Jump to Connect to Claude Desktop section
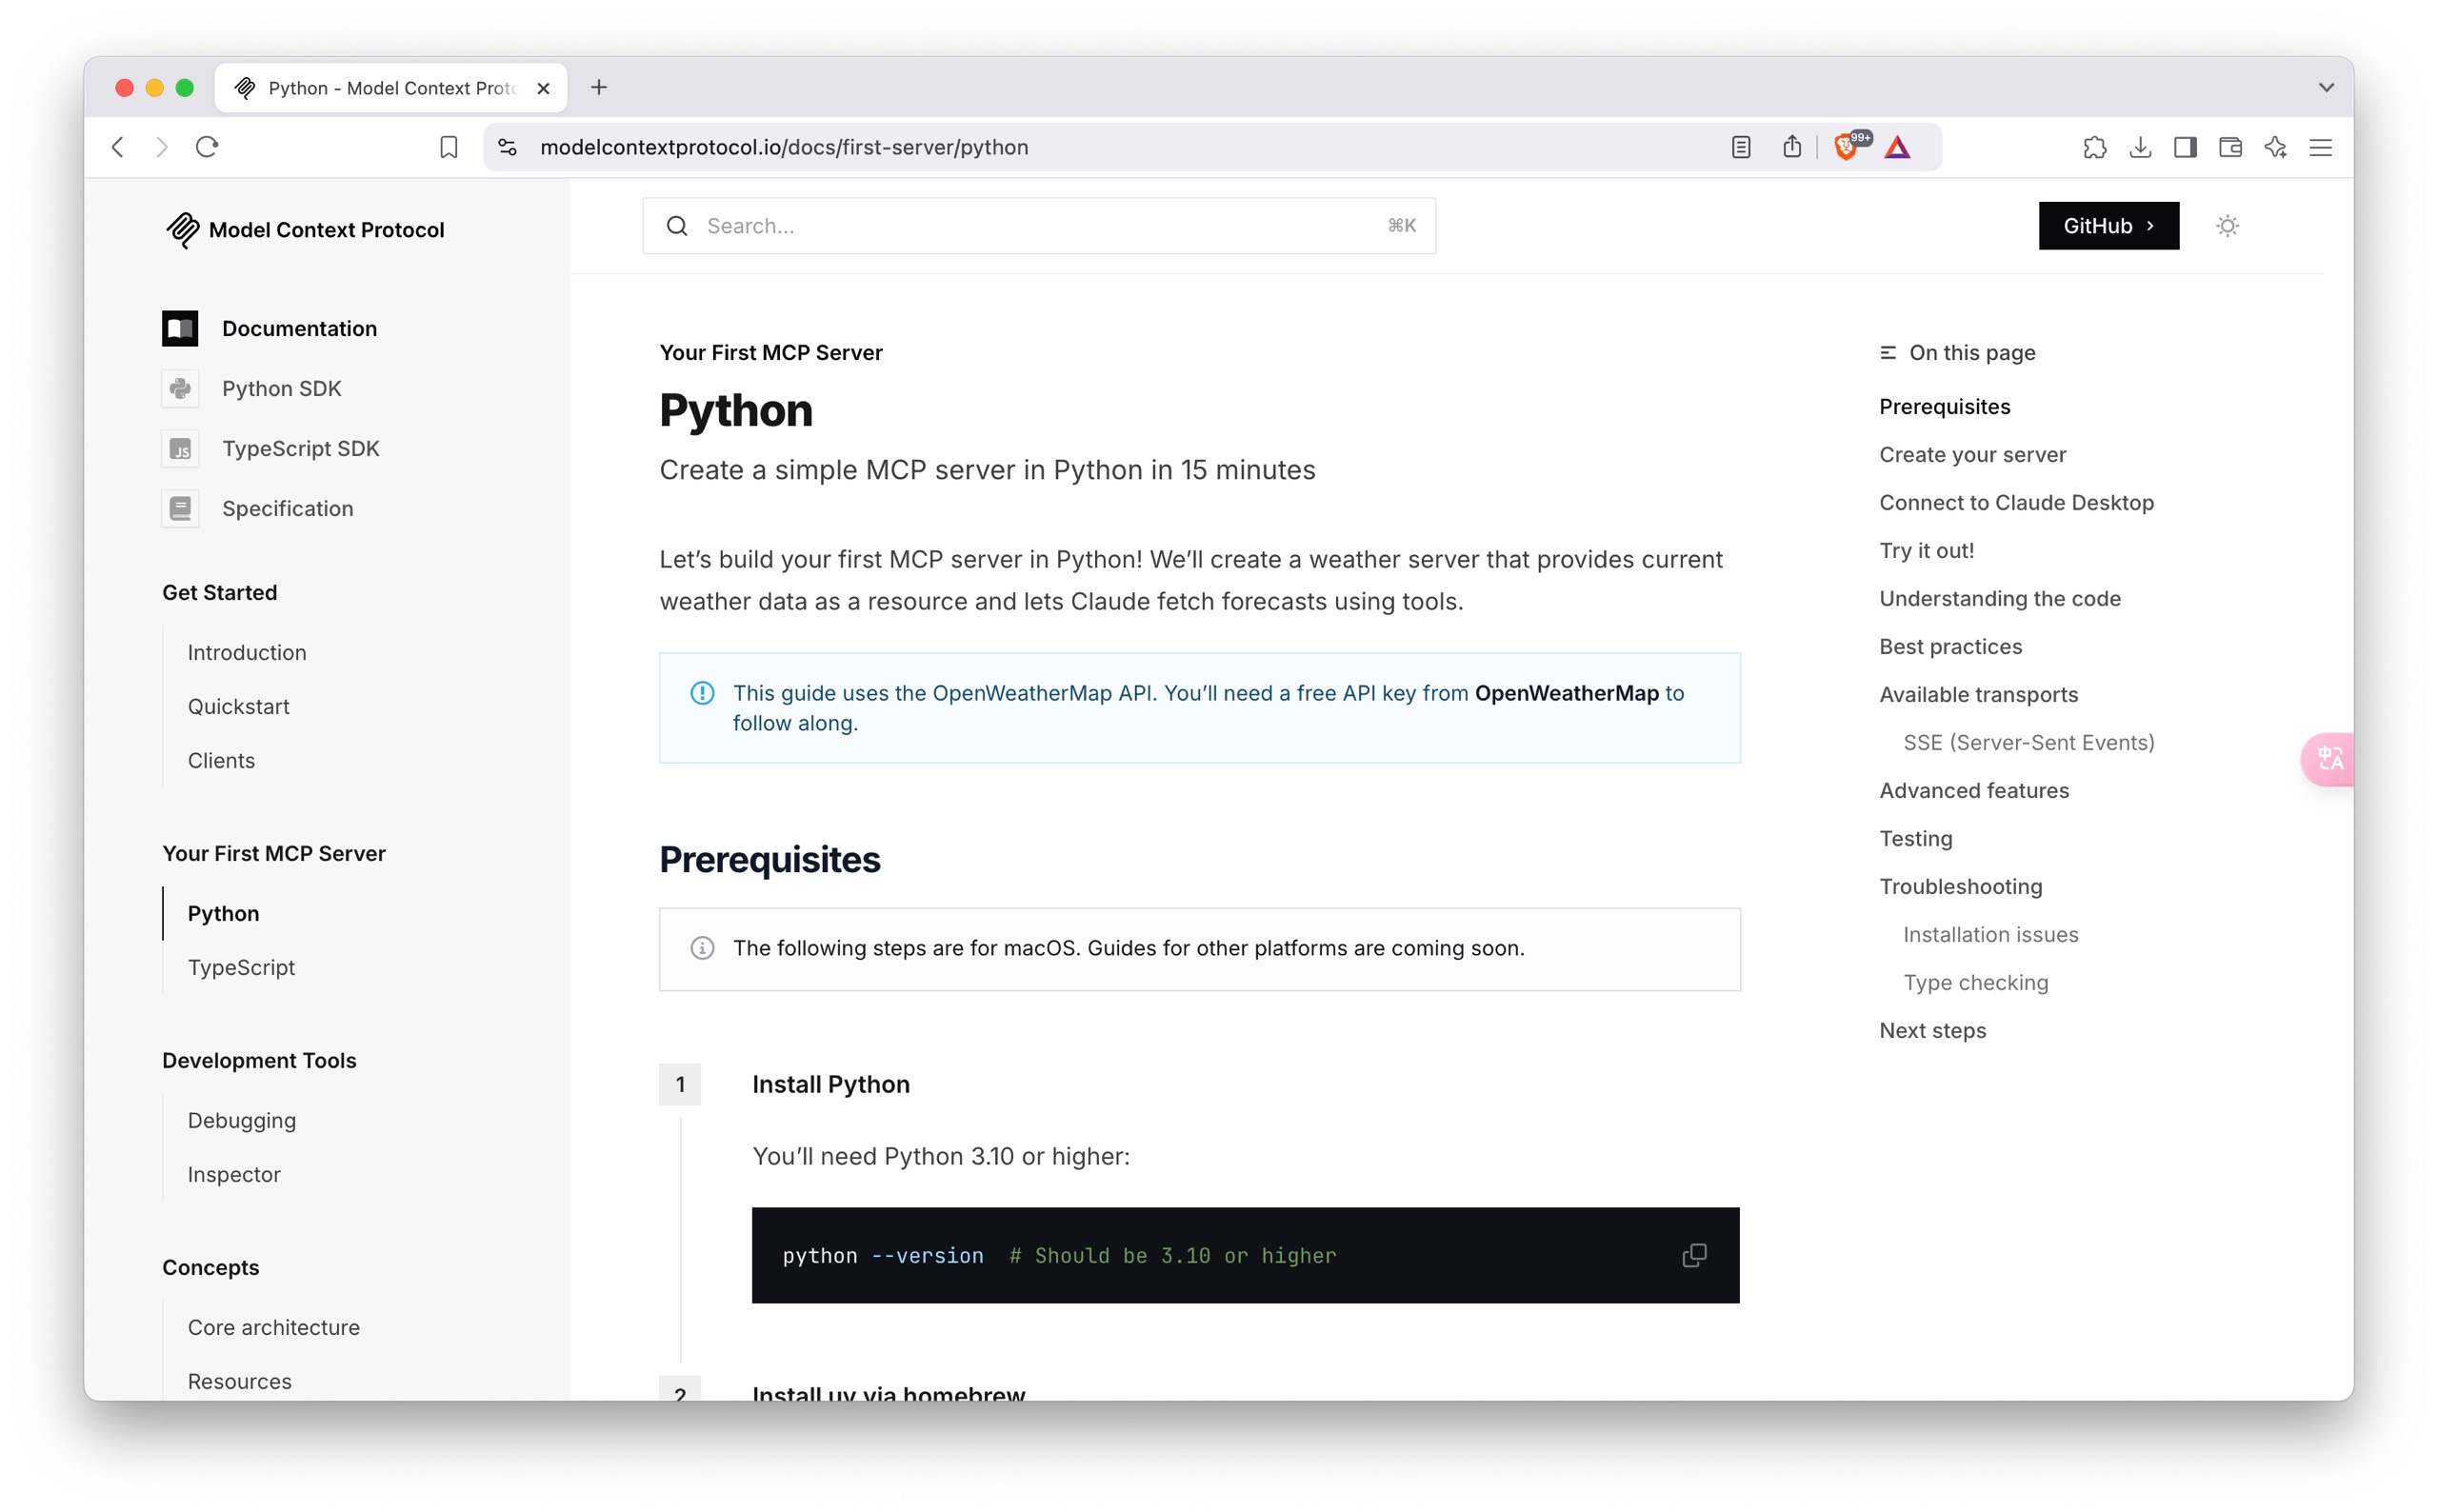Image resolution: width=2438 pixels, height=1512 pixels. point(2016,502)
